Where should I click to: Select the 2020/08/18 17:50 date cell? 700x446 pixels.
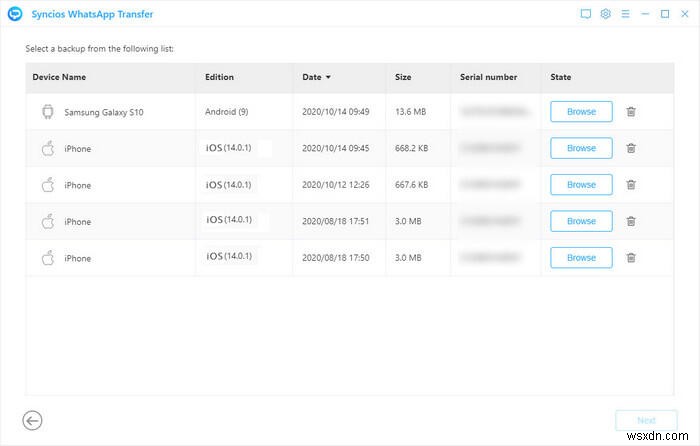click(x=336, y=258)
